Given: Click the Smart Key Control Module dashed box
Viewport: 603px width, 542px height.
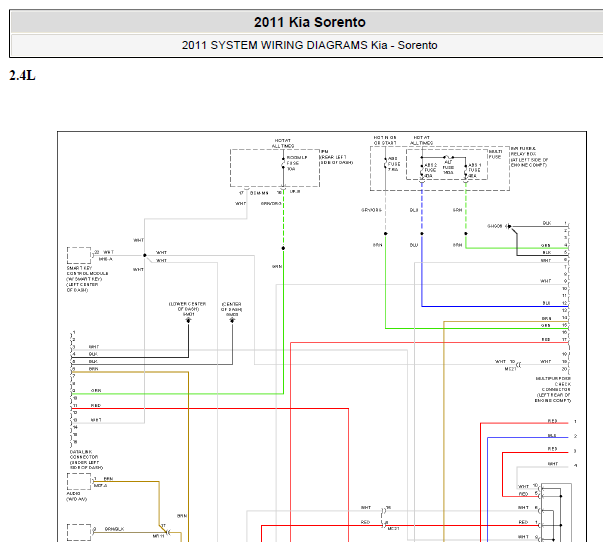Looking at the screenshot, I should 79,255.
